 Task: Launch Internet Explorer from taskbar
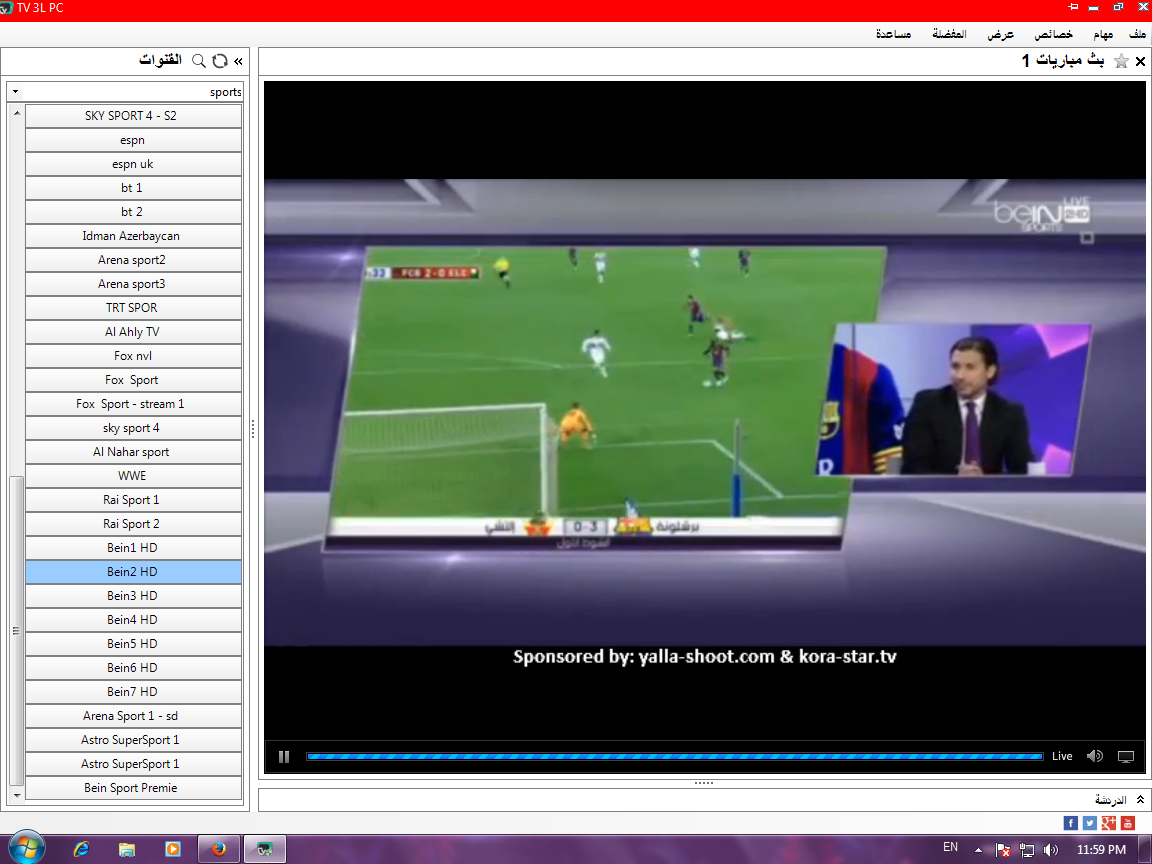pyautogui.click(x=82, y=849)
